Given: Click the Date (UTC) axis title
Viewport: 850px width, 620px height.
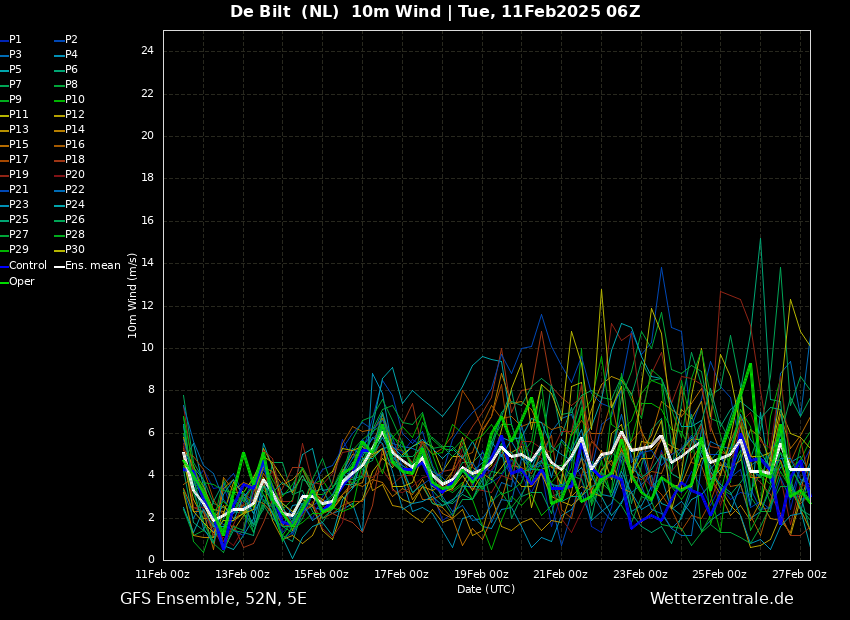Looking at the screenshot, I should point(486,589).
